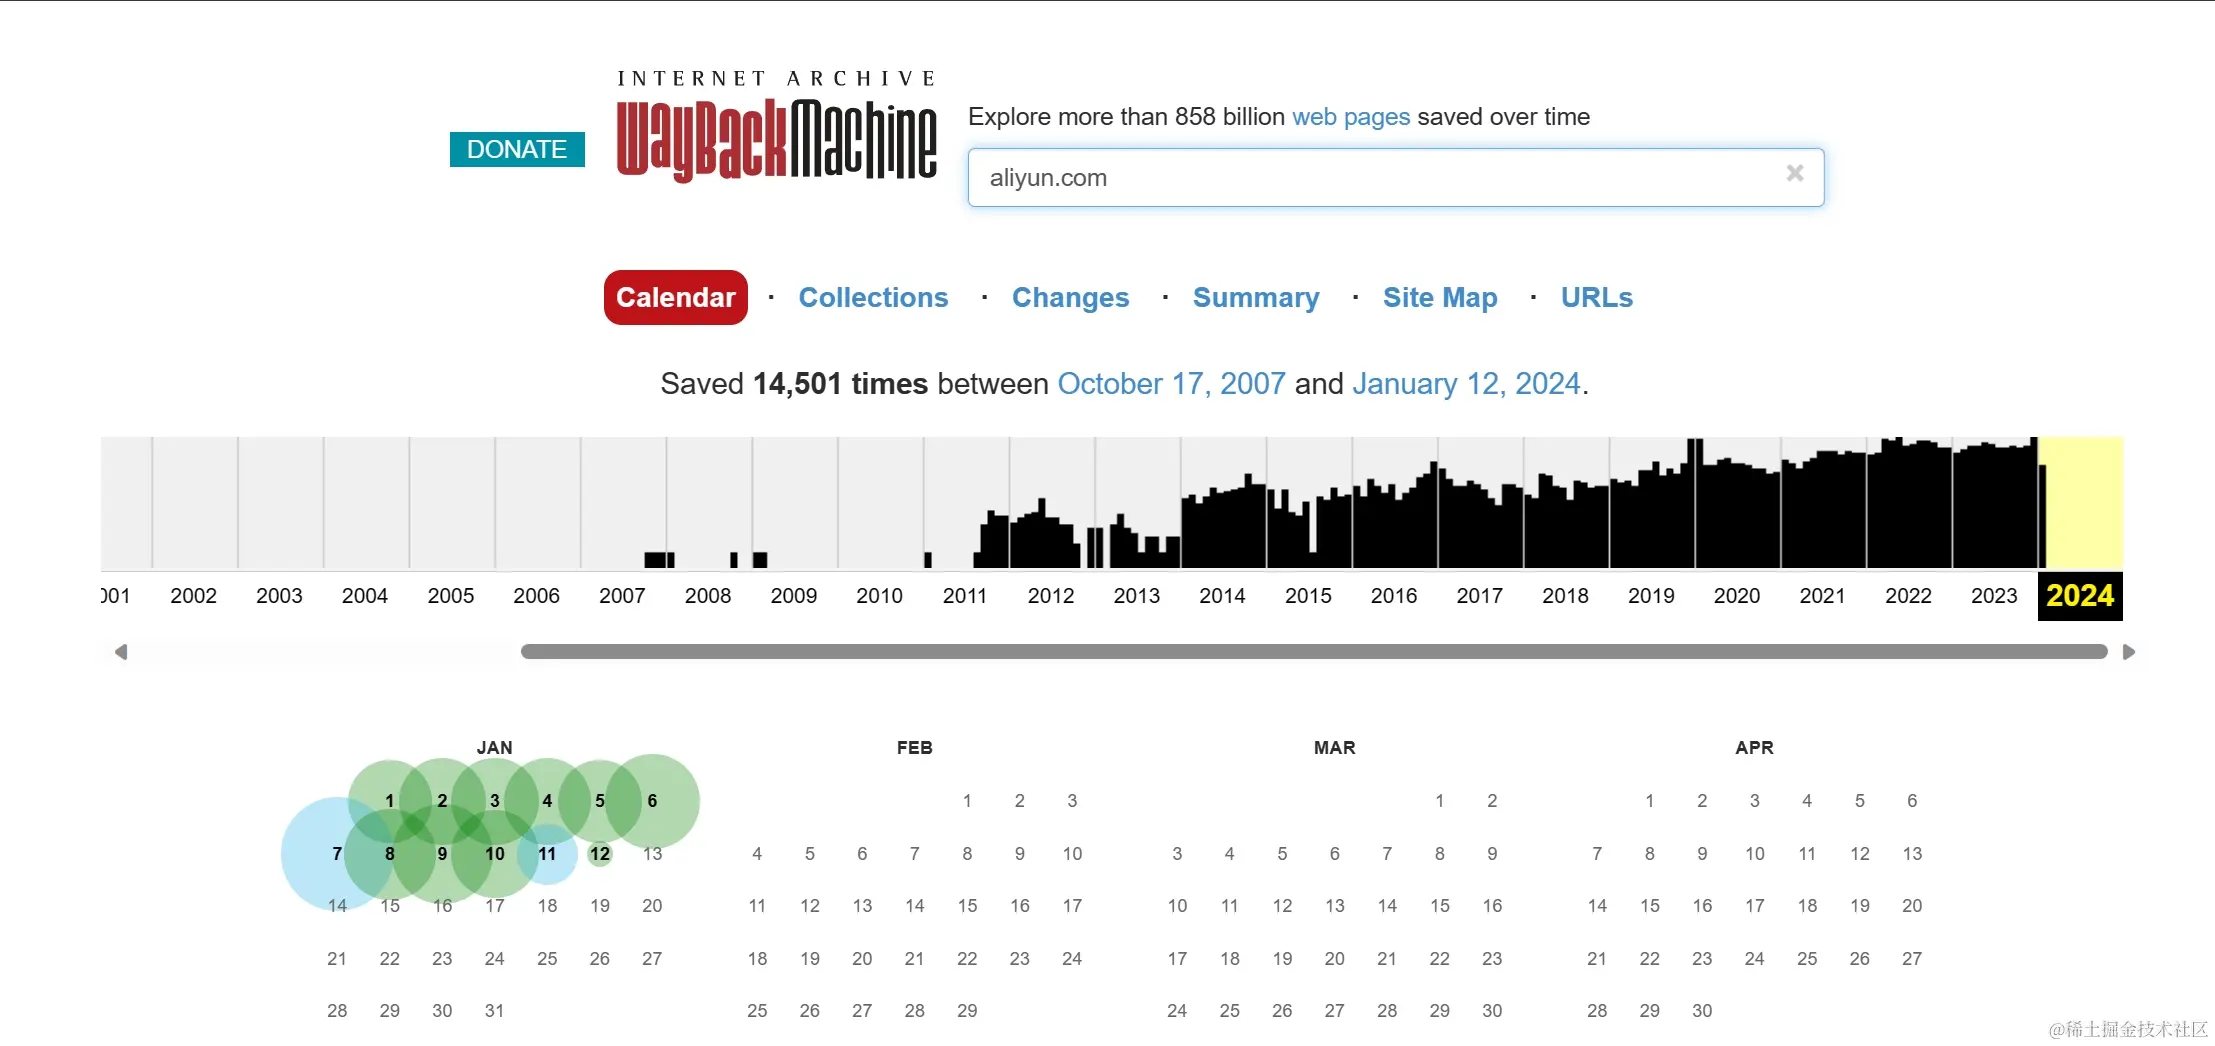The image size is (2215, 1046).
Task: Focus the aliyun.com search input
Action: pyautogui.click(x=1396, y=178)
